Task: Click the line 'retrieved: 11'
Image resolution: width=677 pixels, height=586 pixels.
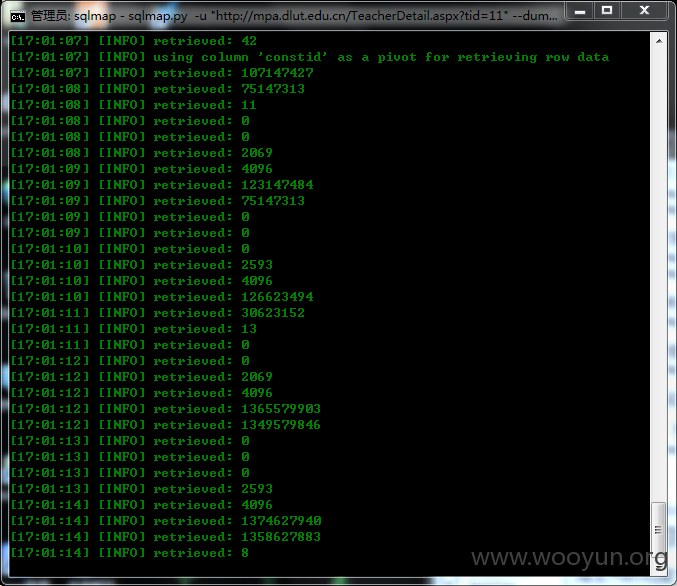Action: pos(133,105)
